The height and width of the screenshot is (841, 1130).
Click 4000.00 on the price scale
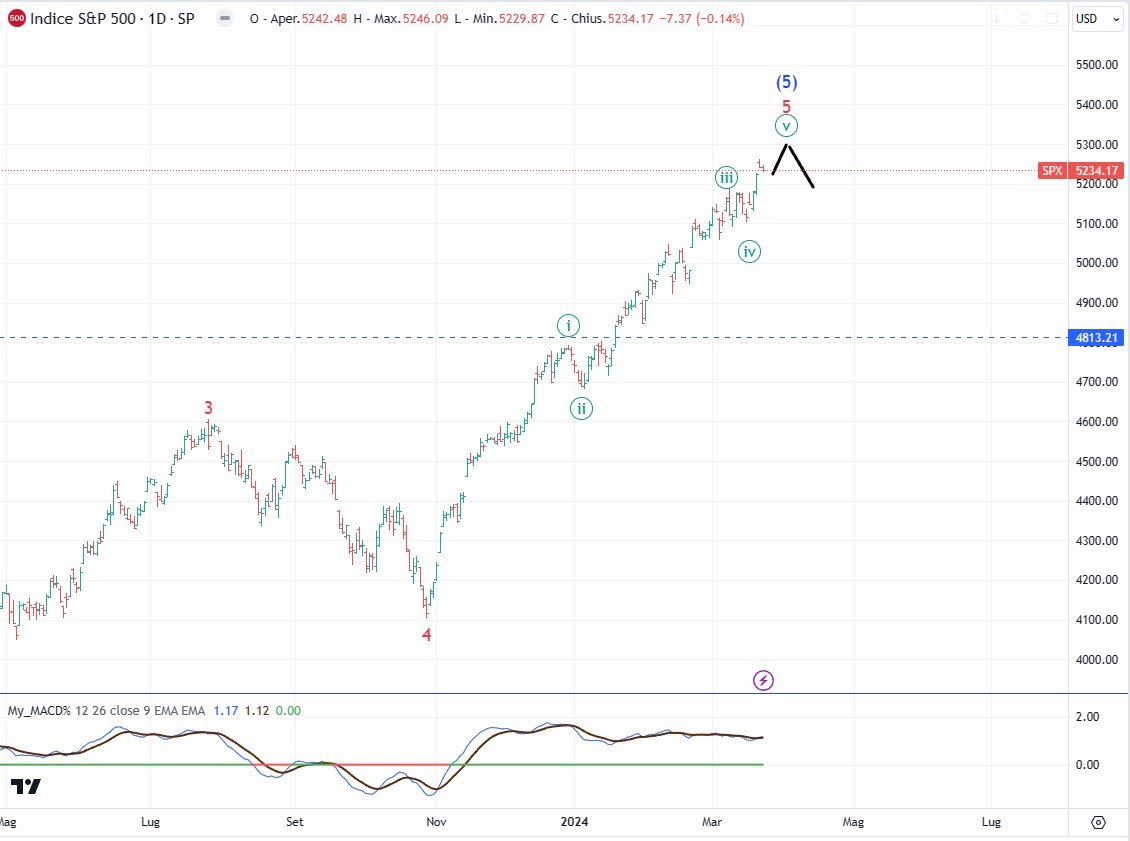point(1097,659)
